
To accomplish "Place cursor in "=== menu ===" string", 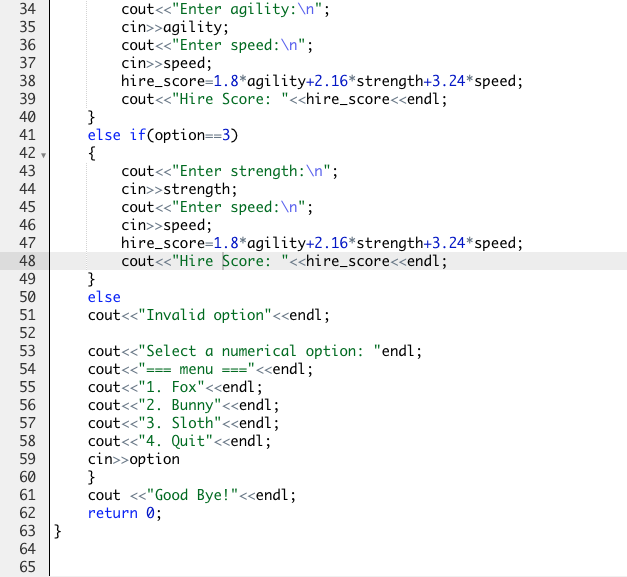I will 196,369.
